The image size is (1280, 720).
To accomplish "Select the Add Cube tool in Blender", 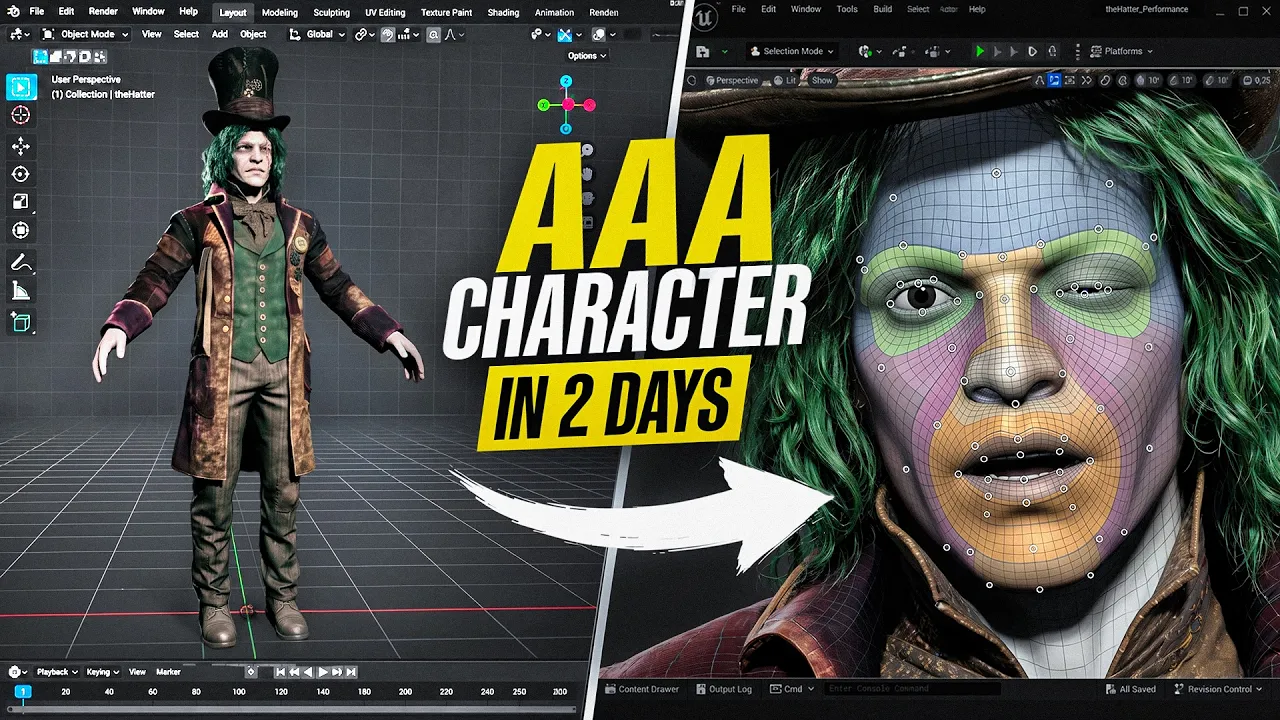I will click(x=20, y=322).
